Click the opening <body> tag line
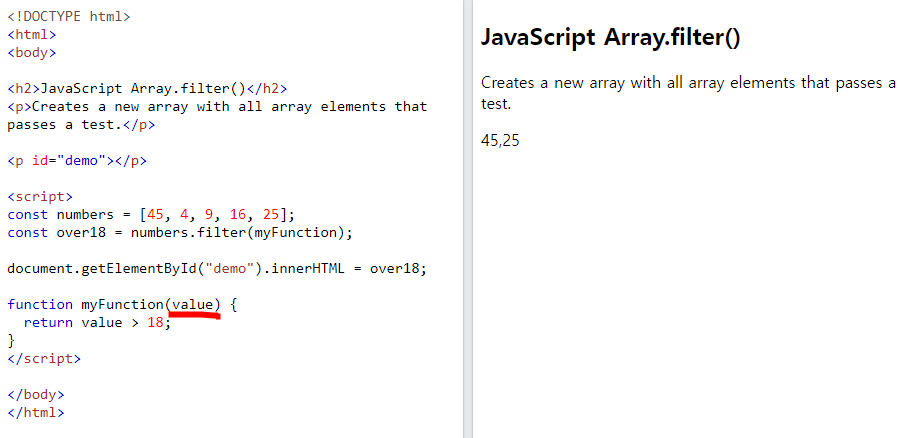The height and width of the screenshot is (438, 913). [x=32, y=52]
